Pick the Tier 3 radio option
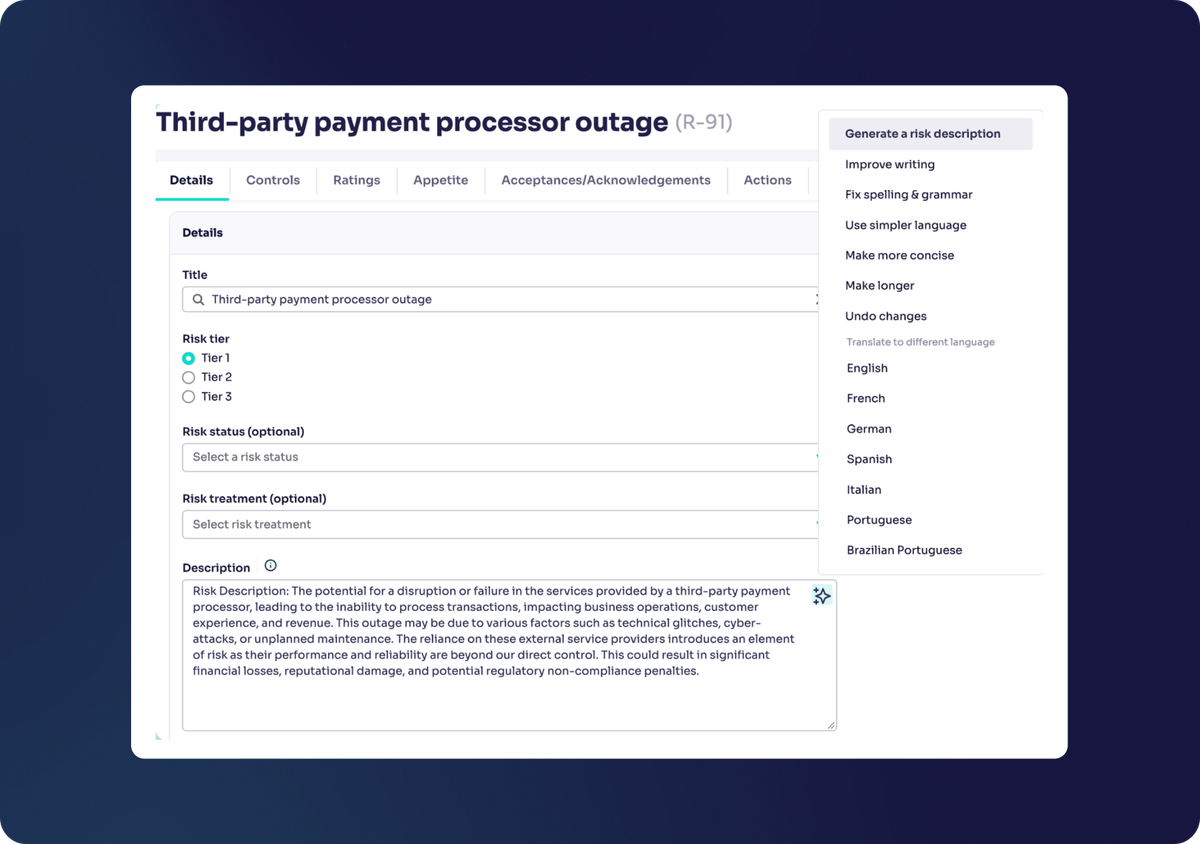The width and height of the screenshot is (1200, 844). tap(188, 397)
